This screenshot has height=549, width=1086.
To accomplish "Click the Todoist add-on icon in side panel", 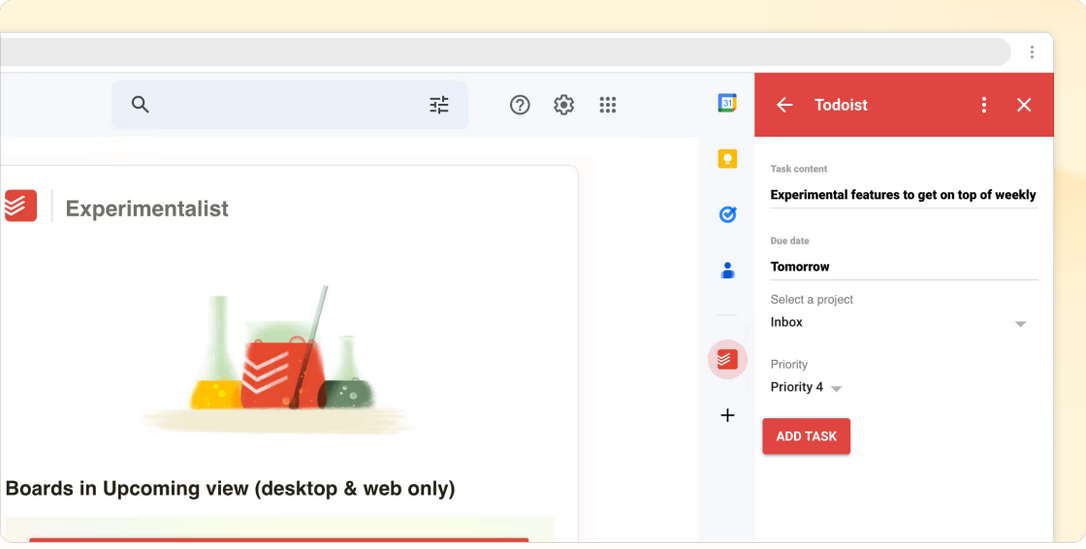I will 727,359.
